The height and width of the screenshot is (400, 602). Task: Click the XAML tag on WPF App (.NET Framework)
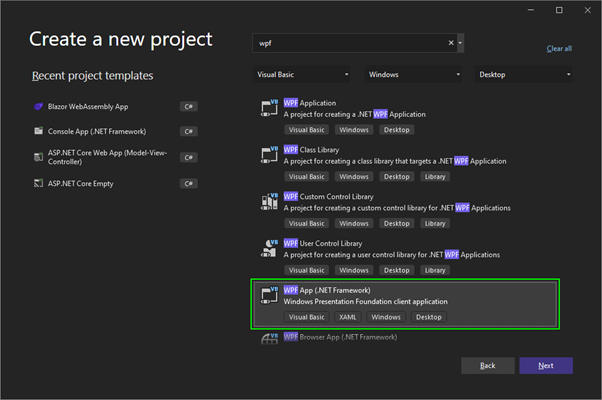coord(347,317)
